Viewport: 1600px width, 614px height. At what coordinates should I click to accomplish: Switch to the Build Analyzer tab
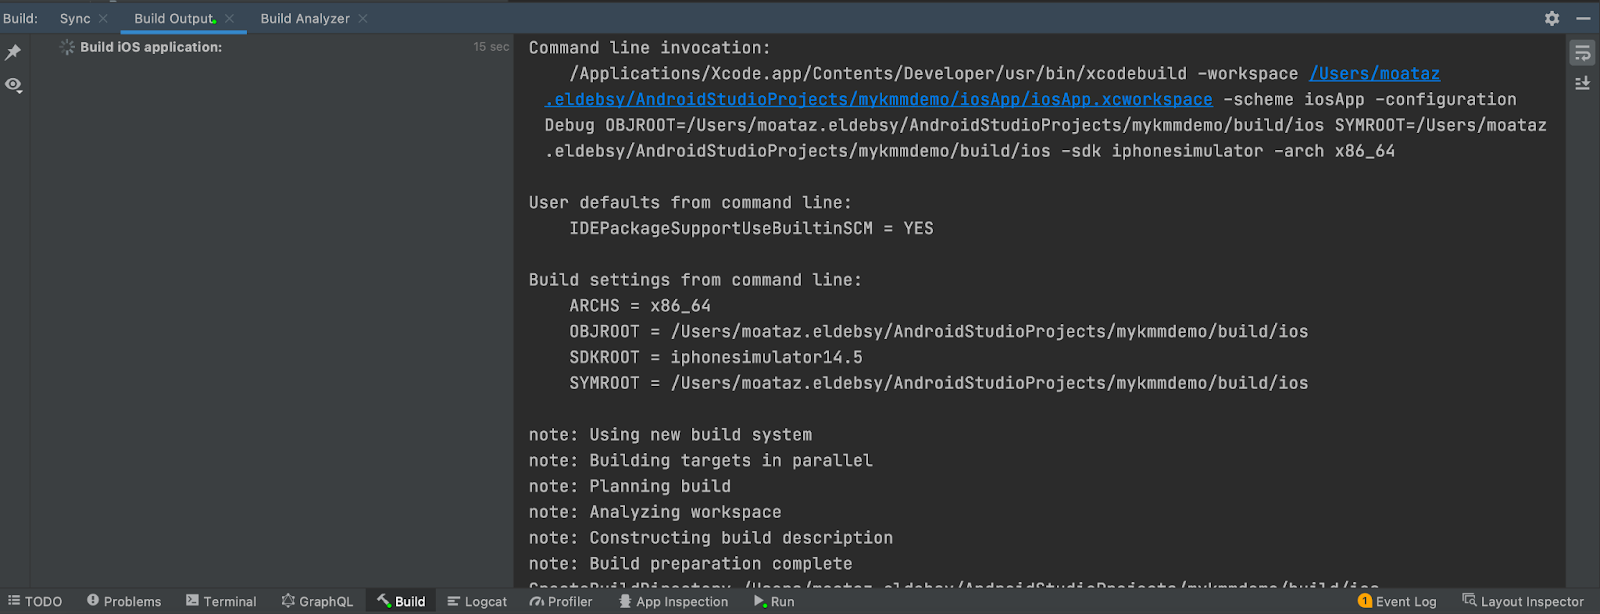pos(305,17)
